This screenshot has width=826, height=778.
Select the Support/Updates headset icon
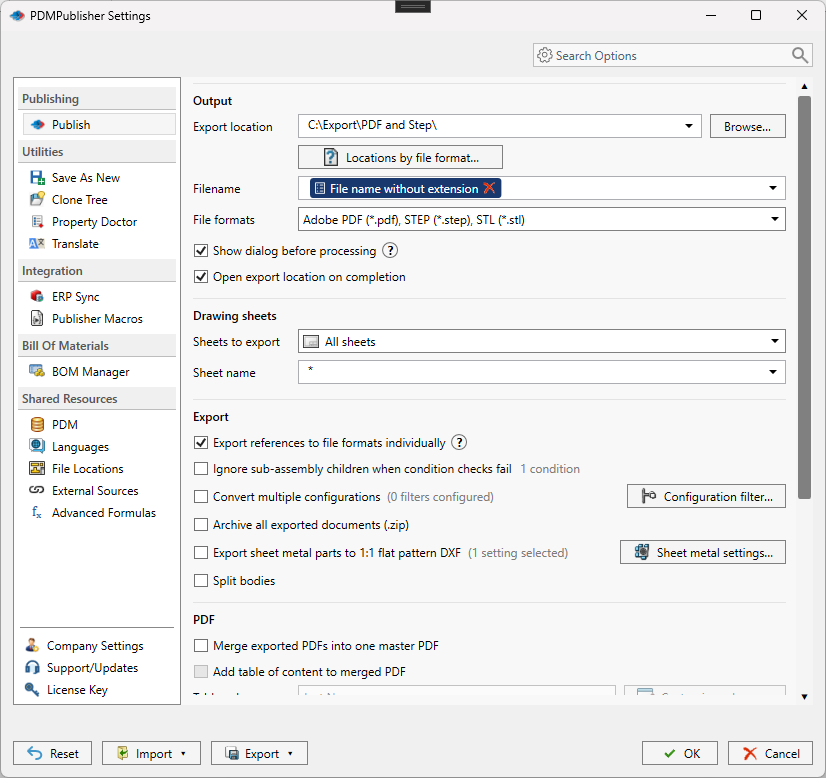coord(32,667)
